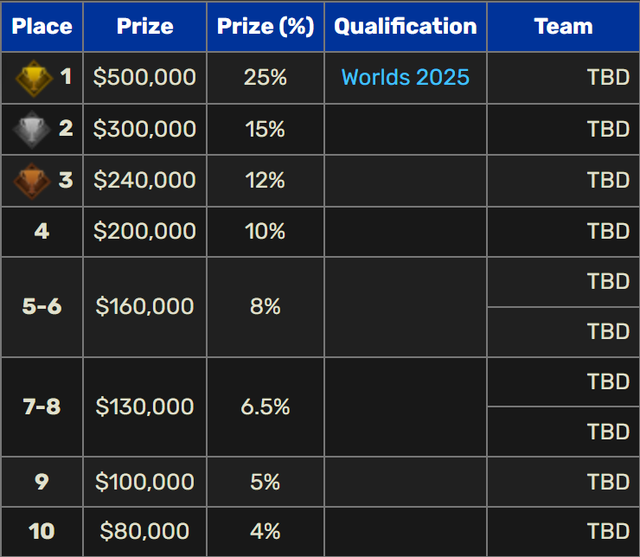This screenshot has width=640, height=557.
Task: Click the Qualification column header
Action: [x=405, y=27]
